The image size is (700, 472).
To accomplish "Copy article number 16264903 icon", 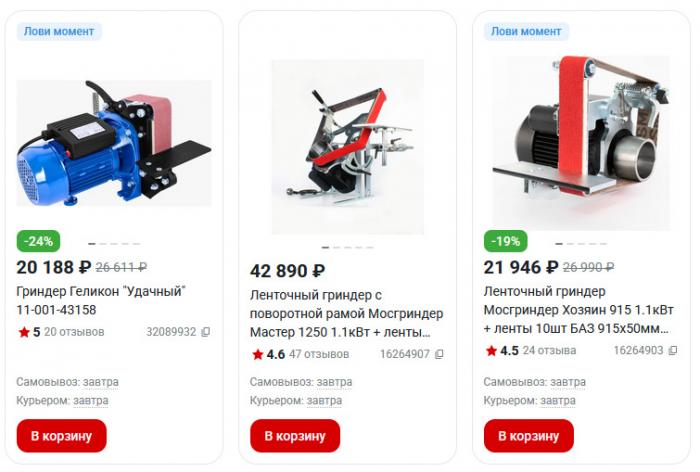I will (x=673, y=351).
